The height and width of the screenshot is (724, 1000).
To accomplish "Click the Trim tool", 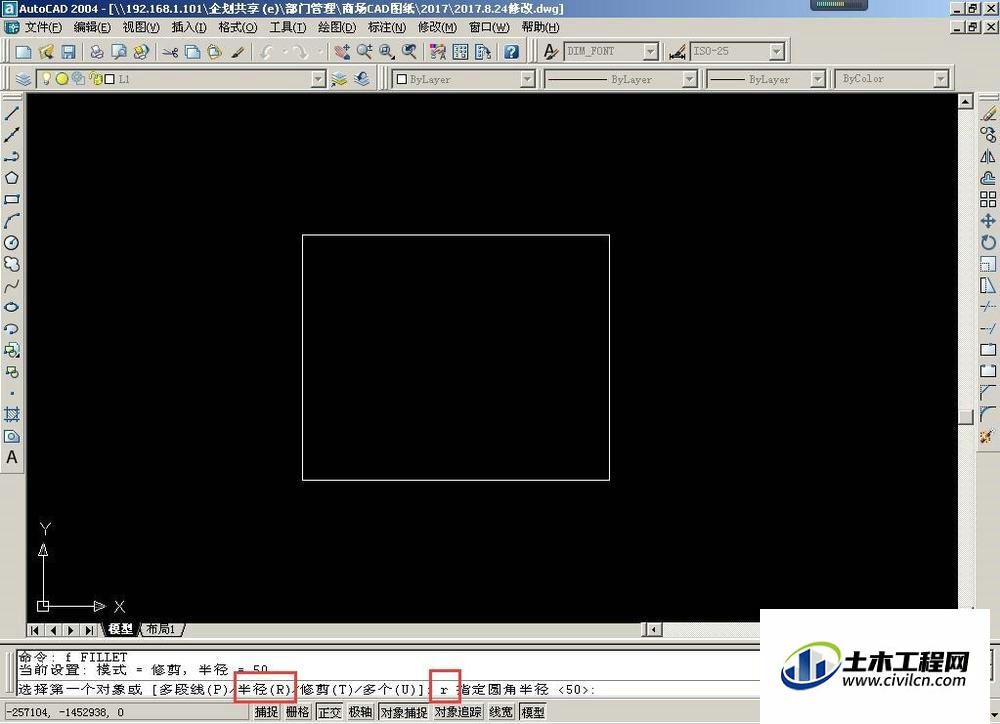I will (x=988, y=307).
